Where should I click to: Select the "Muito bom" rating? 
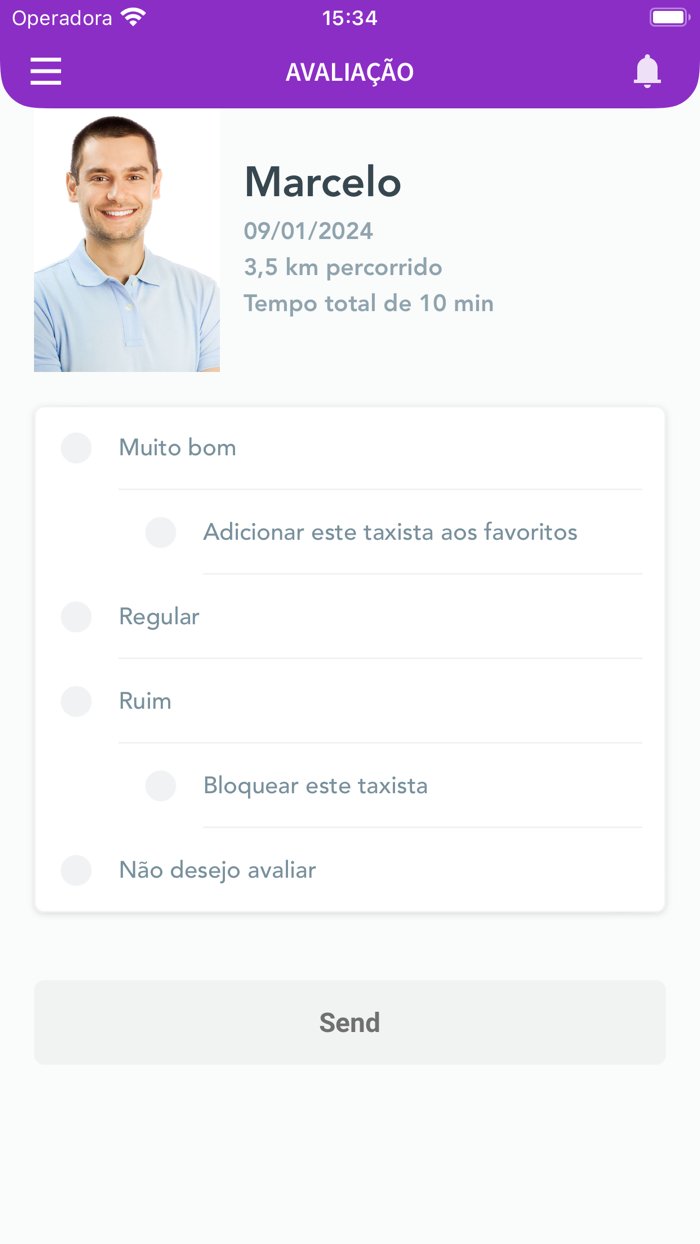click(76, 448)
